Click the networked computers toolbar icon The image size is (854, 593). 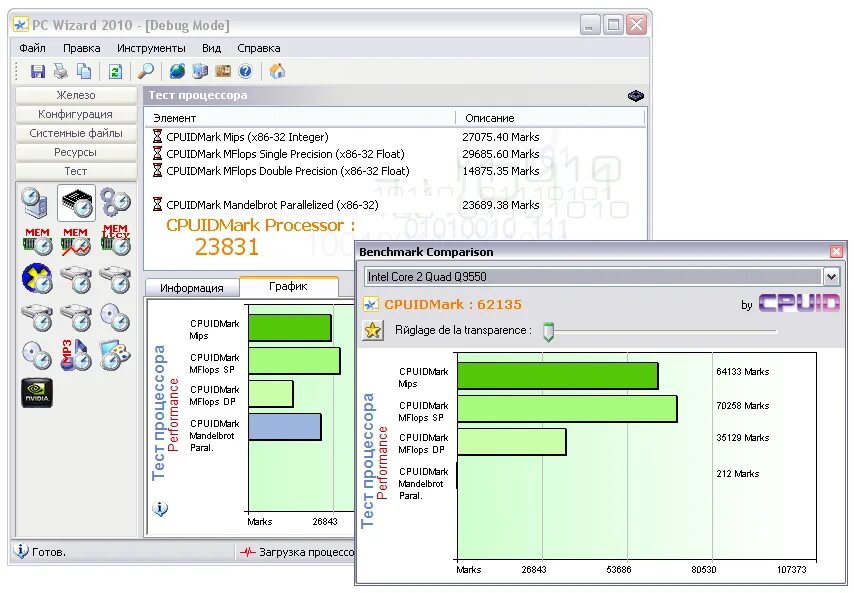[200, 71]
